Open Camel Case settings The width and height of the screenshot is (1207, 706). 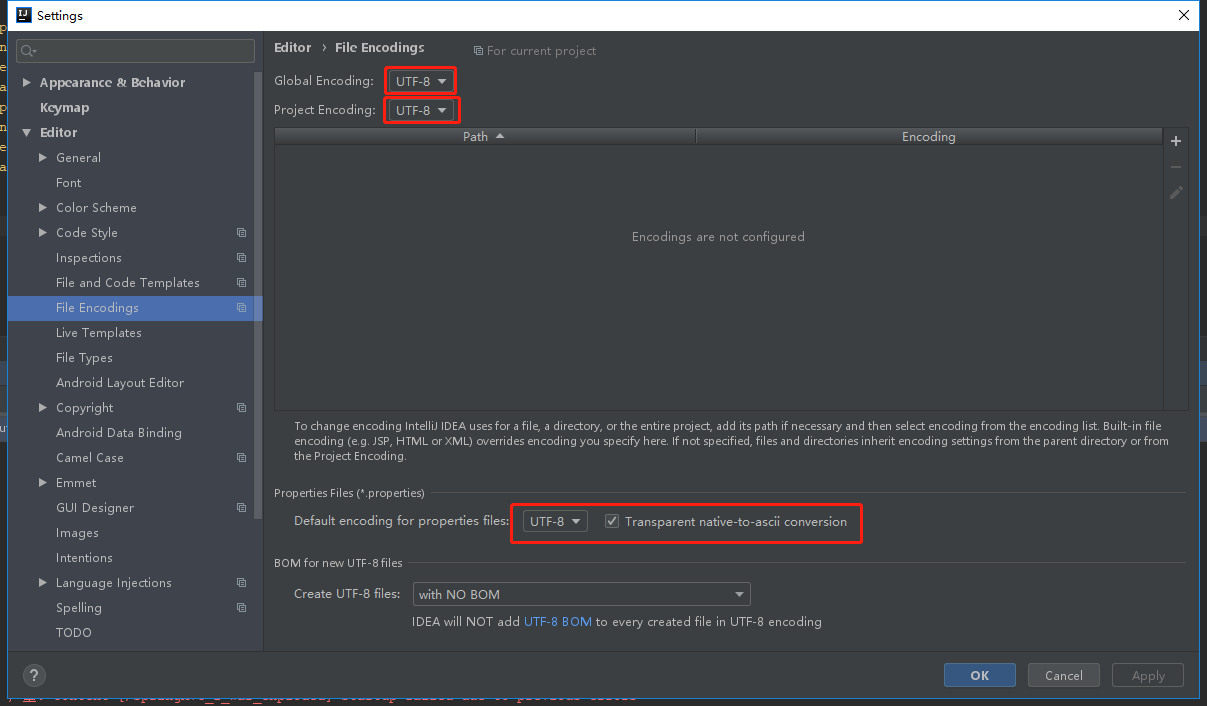coord(90,457)
